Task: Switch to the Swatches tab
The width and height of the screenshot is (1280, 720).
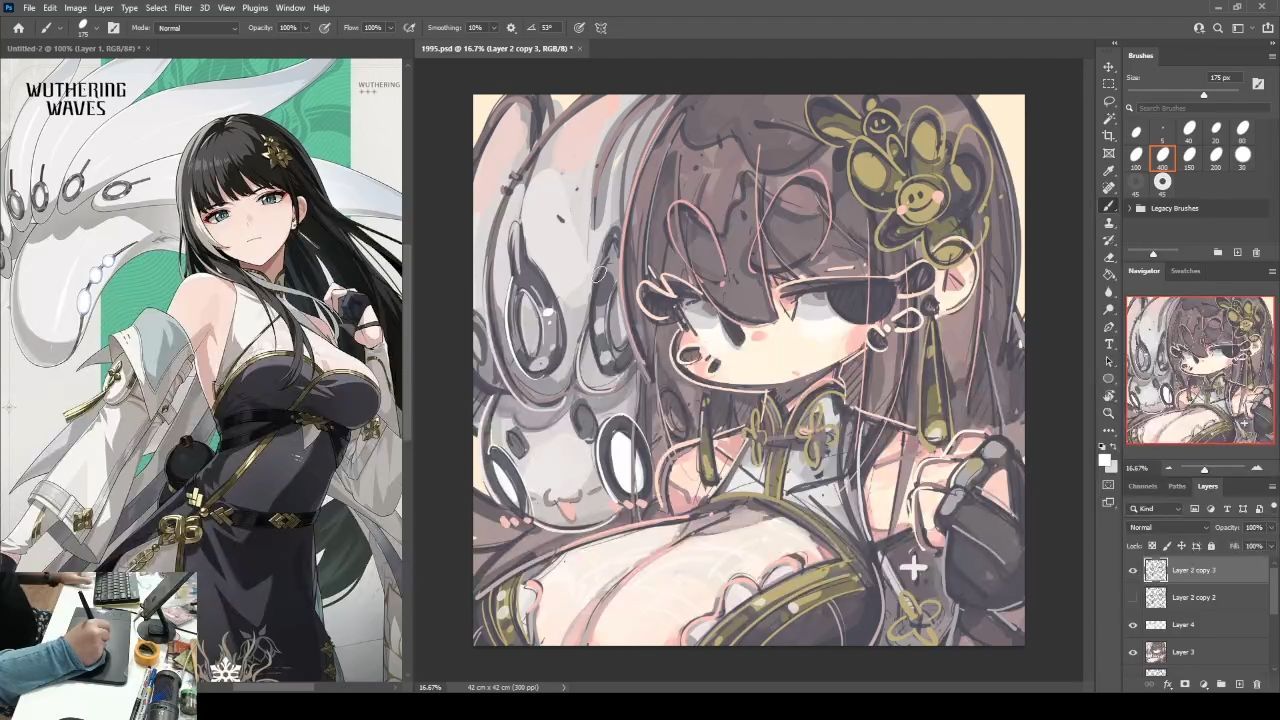Action: (1185, 271)
